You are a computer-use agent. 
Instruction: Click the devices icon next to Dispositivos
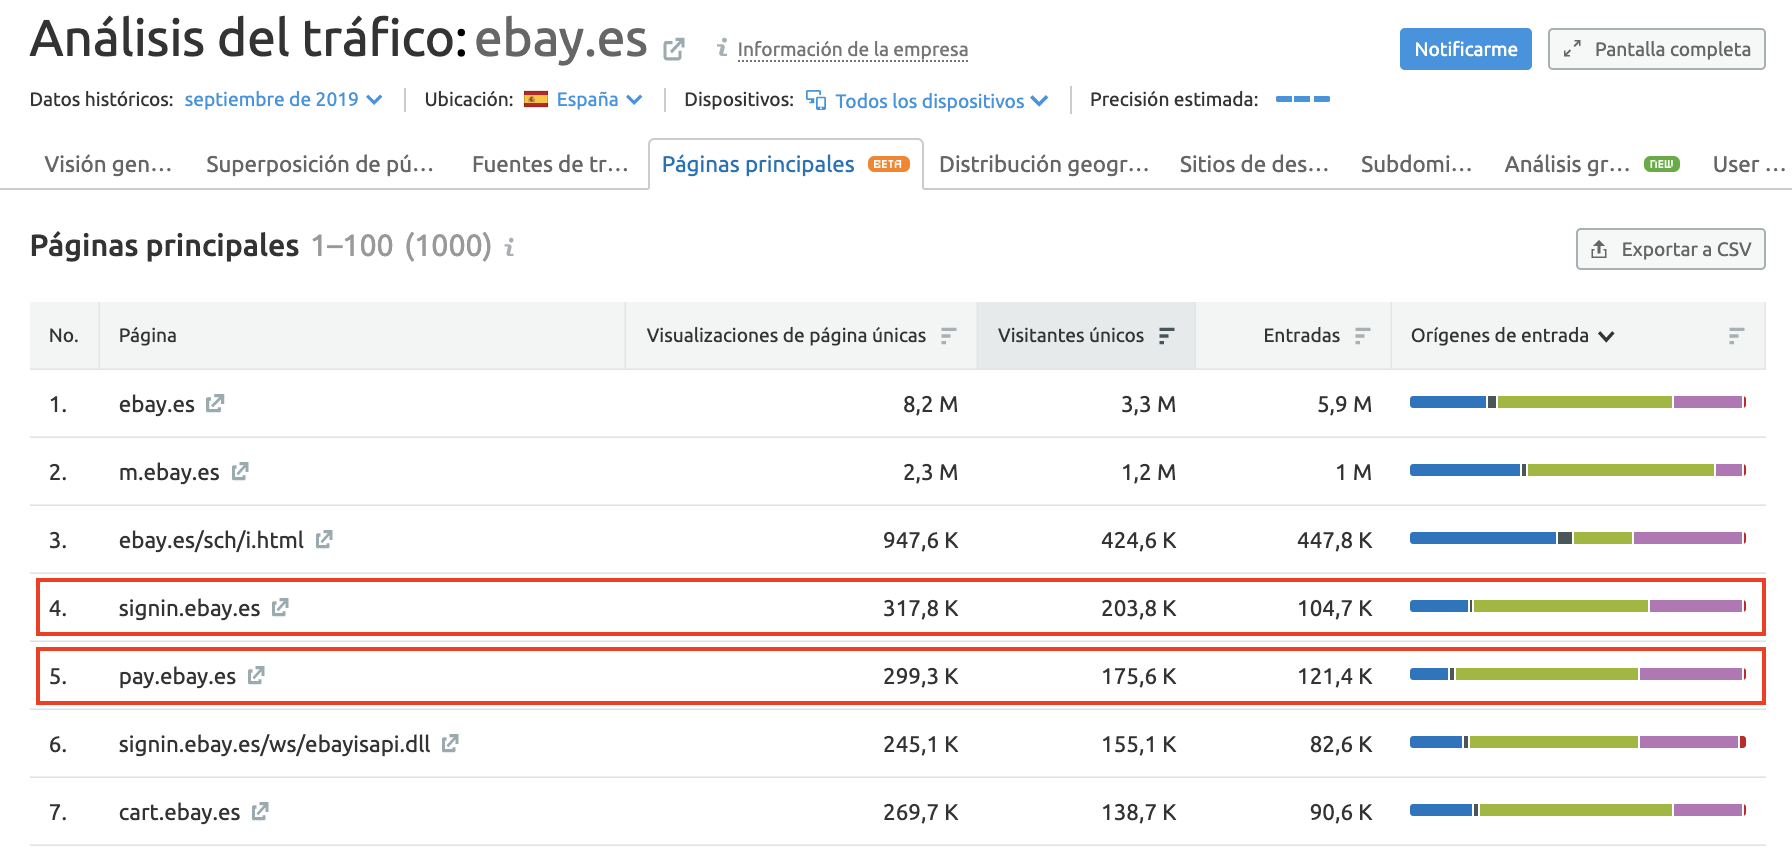pos(816,99)
